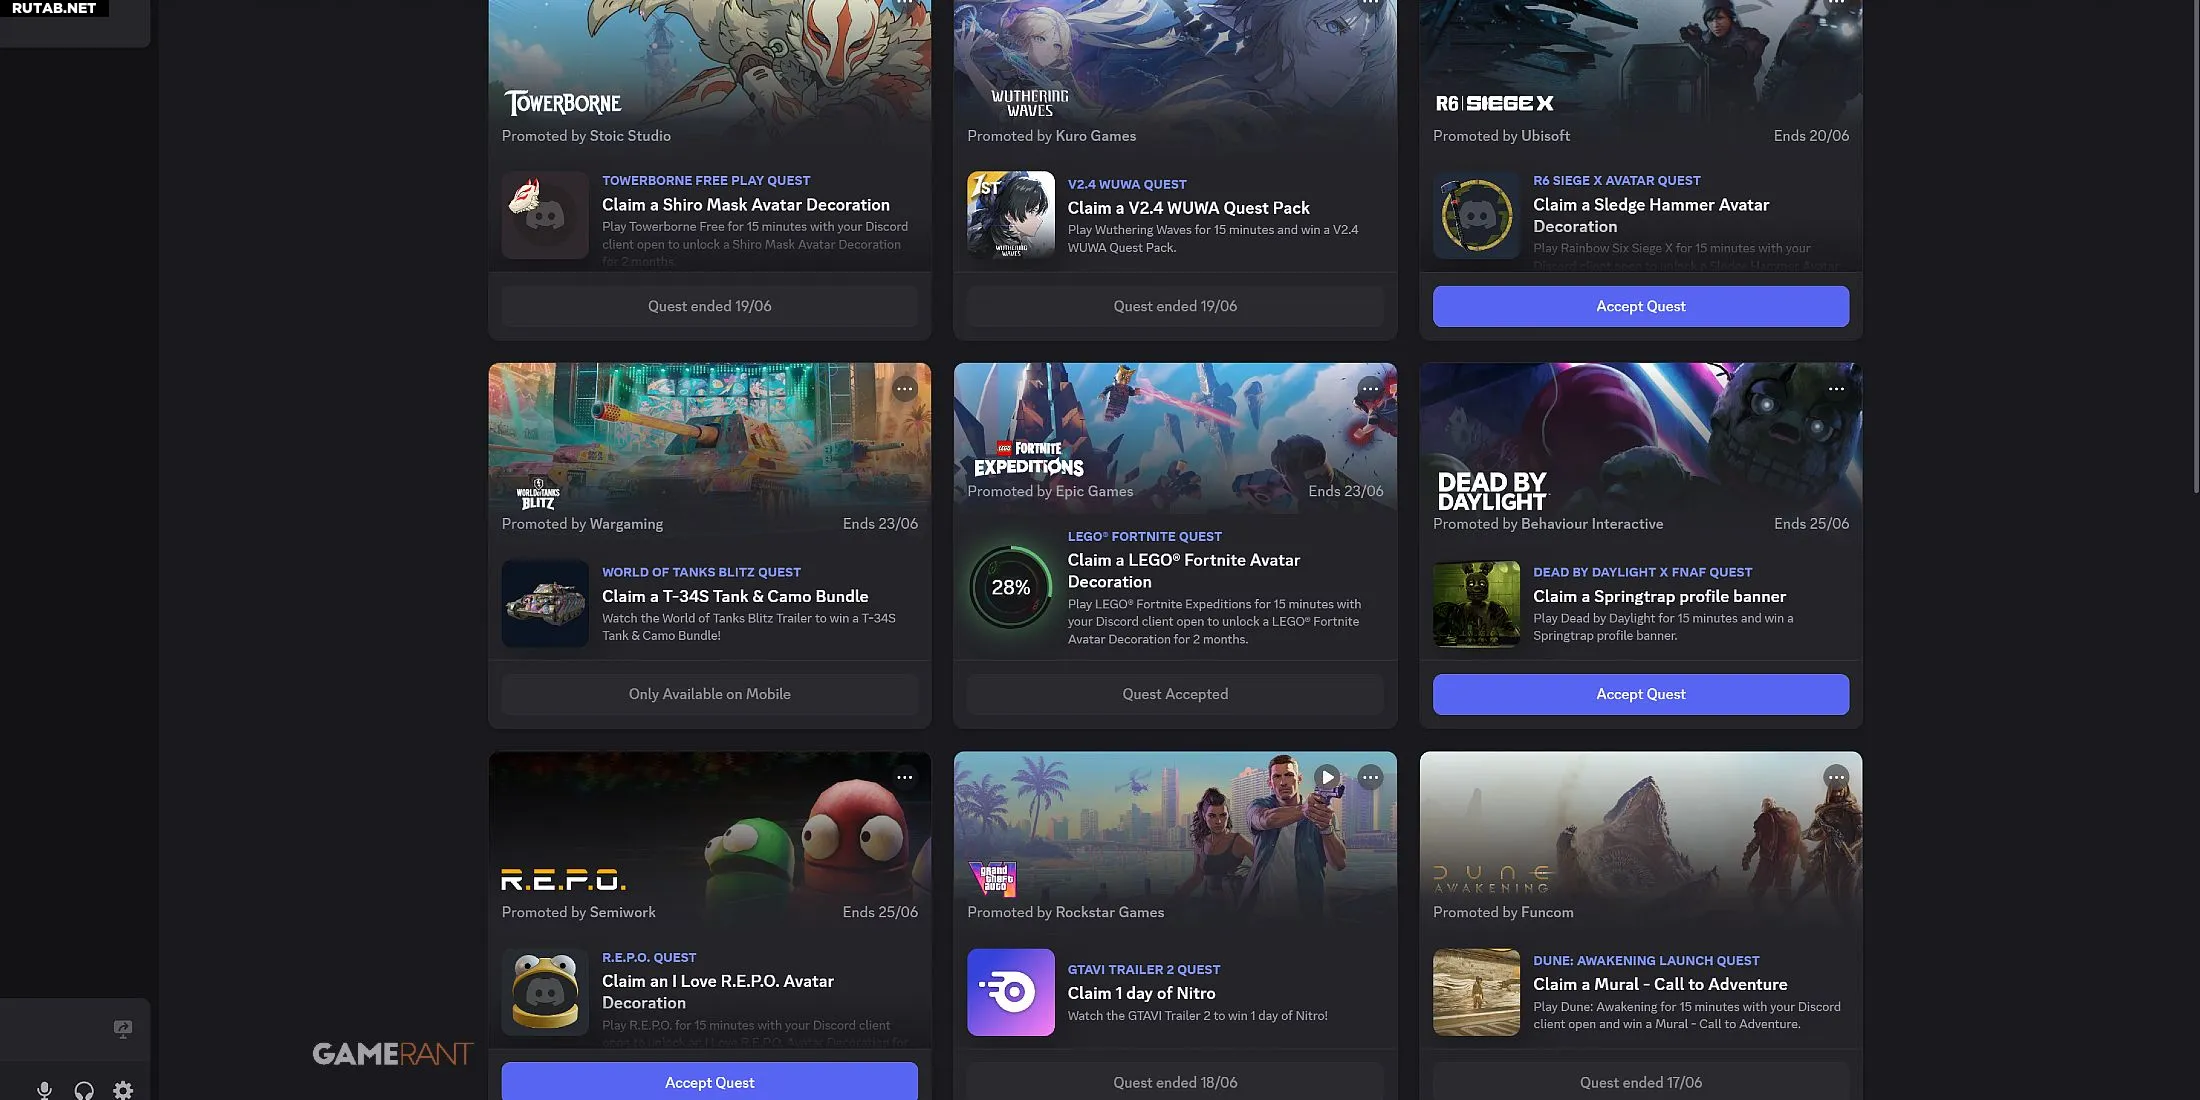This screenshot has width=2200, height=1100.
Task: Click the 28% LEGO Fortnite progress ring
Action: [x=1010, y=587]
